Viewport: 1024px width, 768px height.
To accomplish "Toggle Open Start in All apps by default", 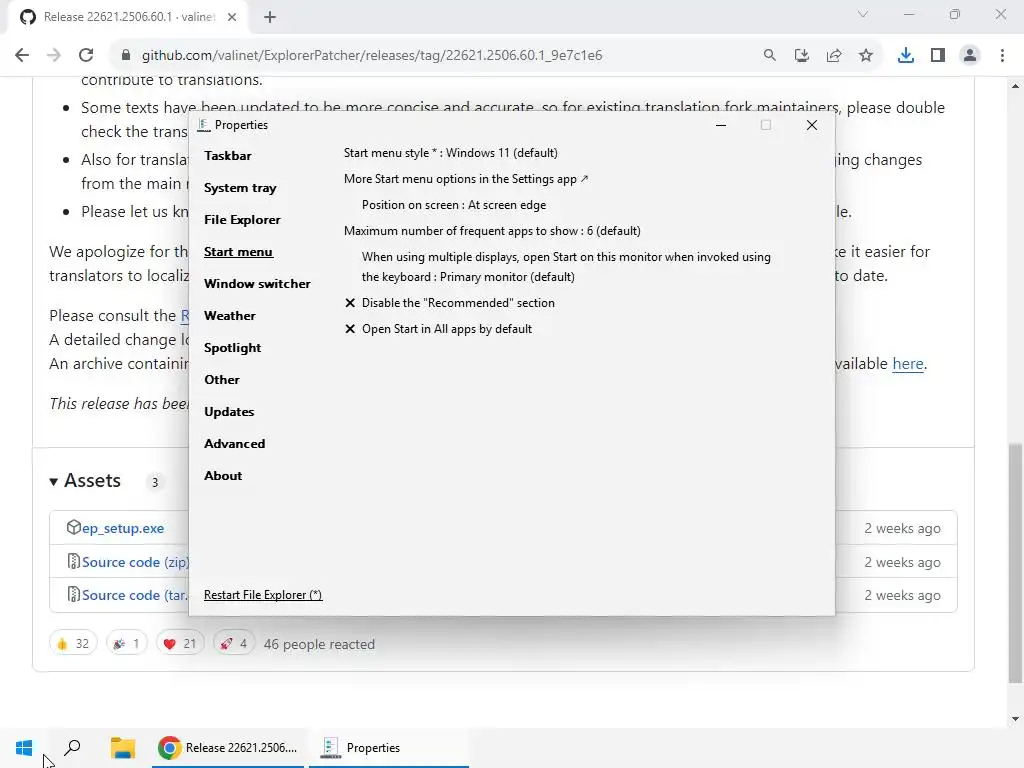I will point(438,329).
